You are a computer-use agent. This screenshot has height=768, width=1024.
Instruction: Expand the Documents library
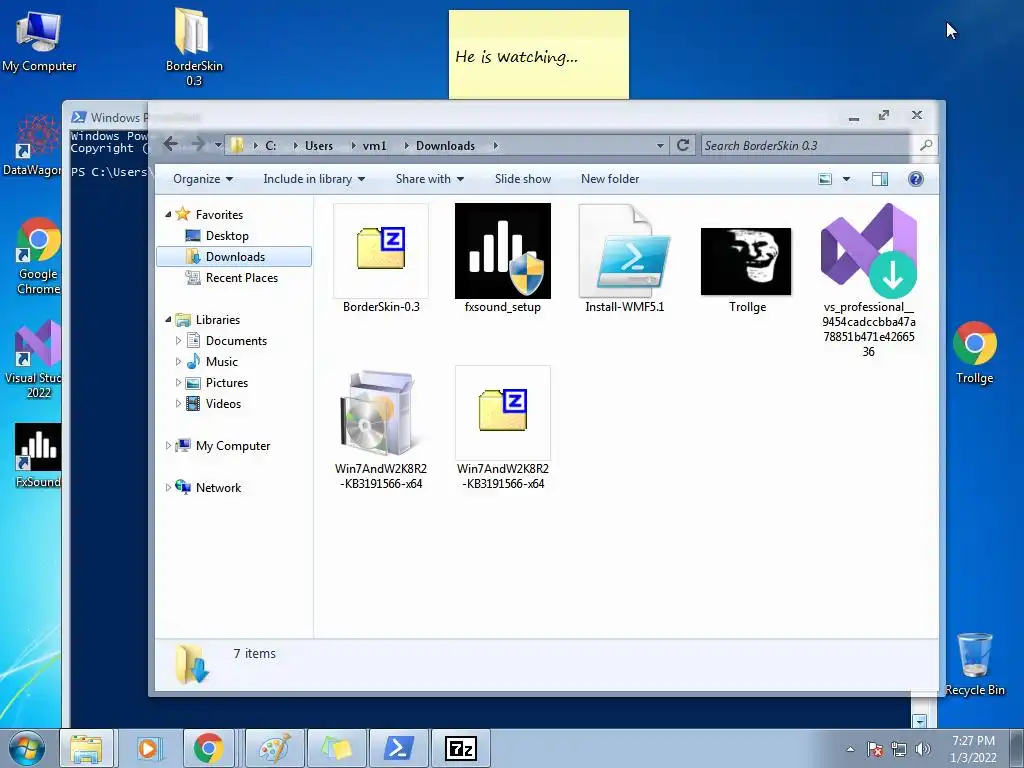178,340
